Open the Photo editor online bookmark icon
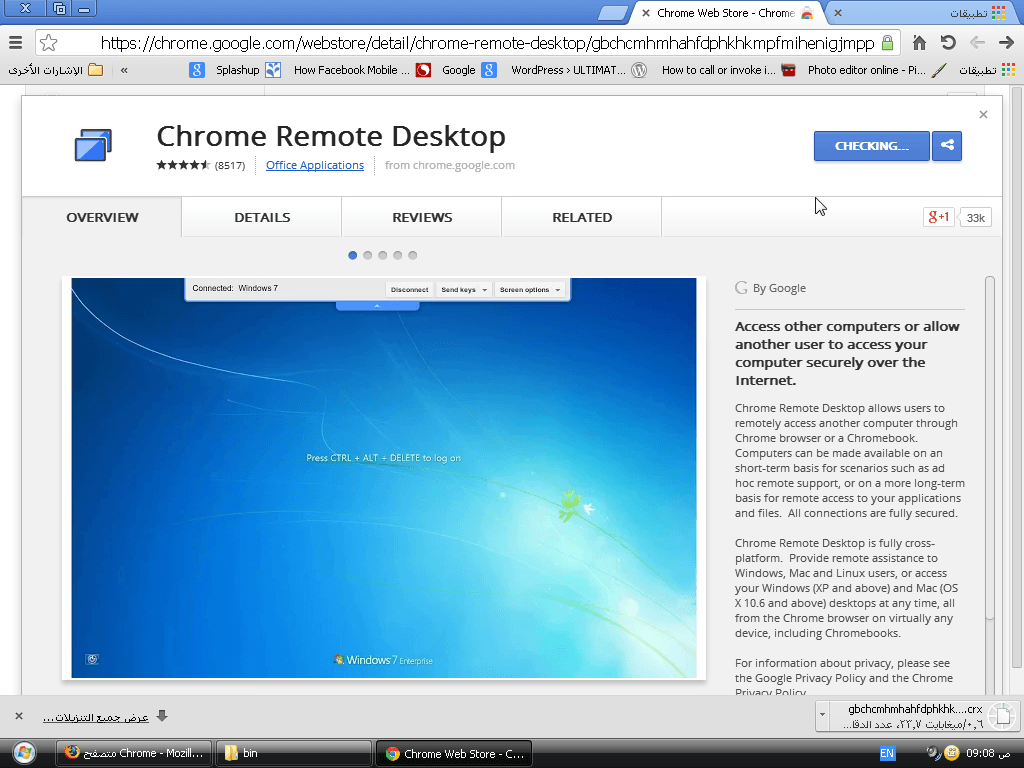The image size is (1024, 768). [939, 70]
